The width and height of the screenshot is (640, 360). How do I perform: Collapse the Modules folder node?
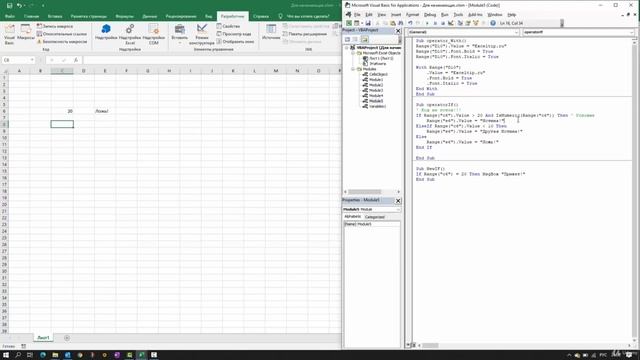point(353,69)
